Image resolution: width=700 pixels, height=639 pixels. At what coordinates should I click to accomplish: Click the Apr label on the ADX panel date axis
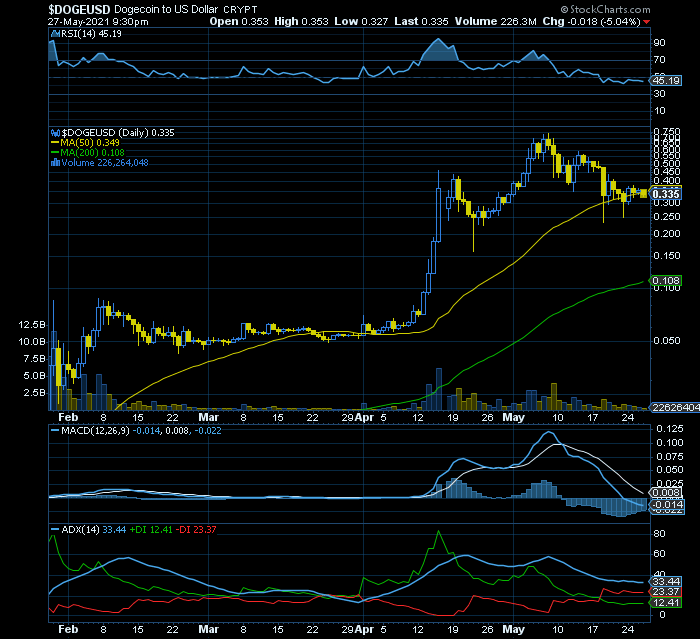[x=364, y=629]
